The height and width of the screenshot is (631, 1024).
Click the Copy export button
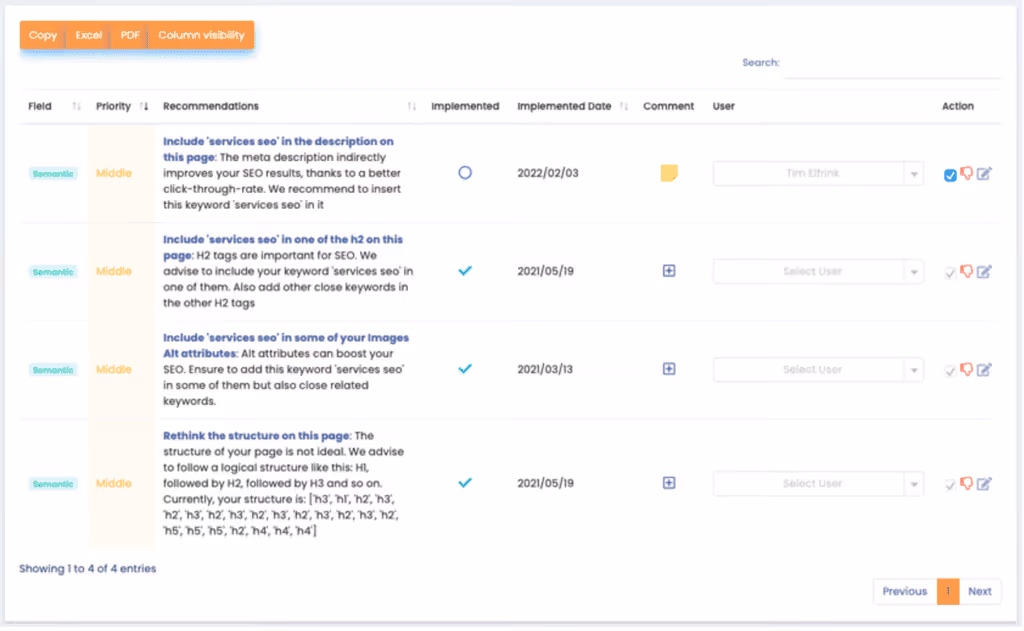point(42,35)
